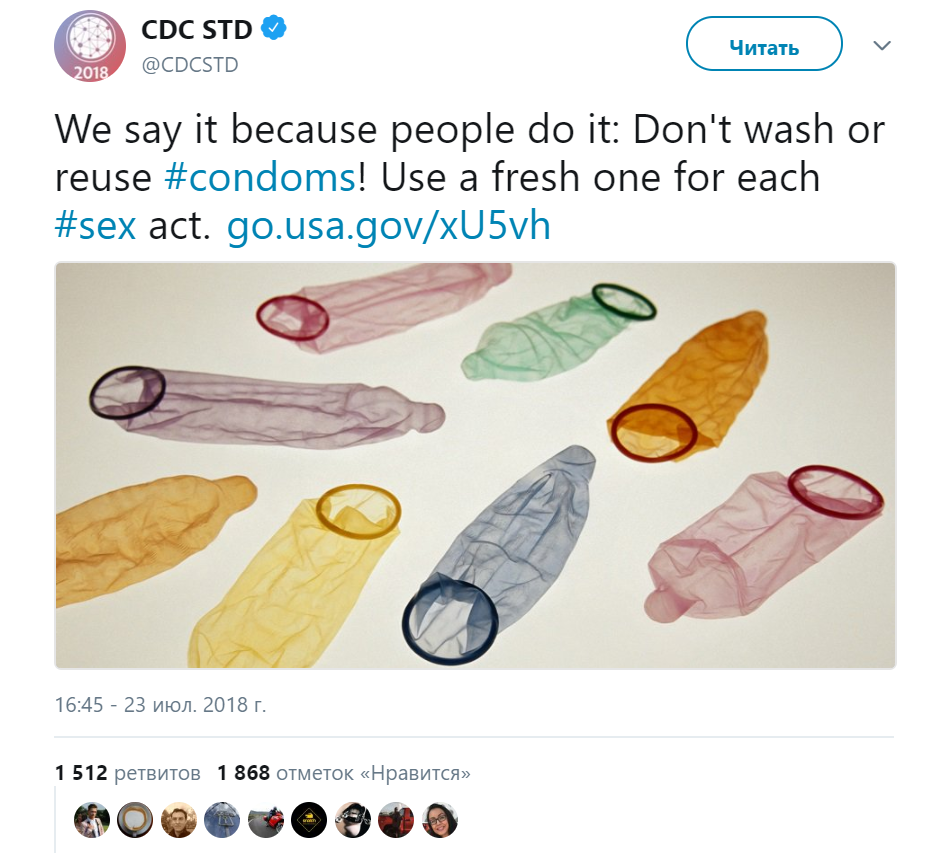Open the red motorcycle avatar profile
The image size is (951, 853).
coord(266,820)
